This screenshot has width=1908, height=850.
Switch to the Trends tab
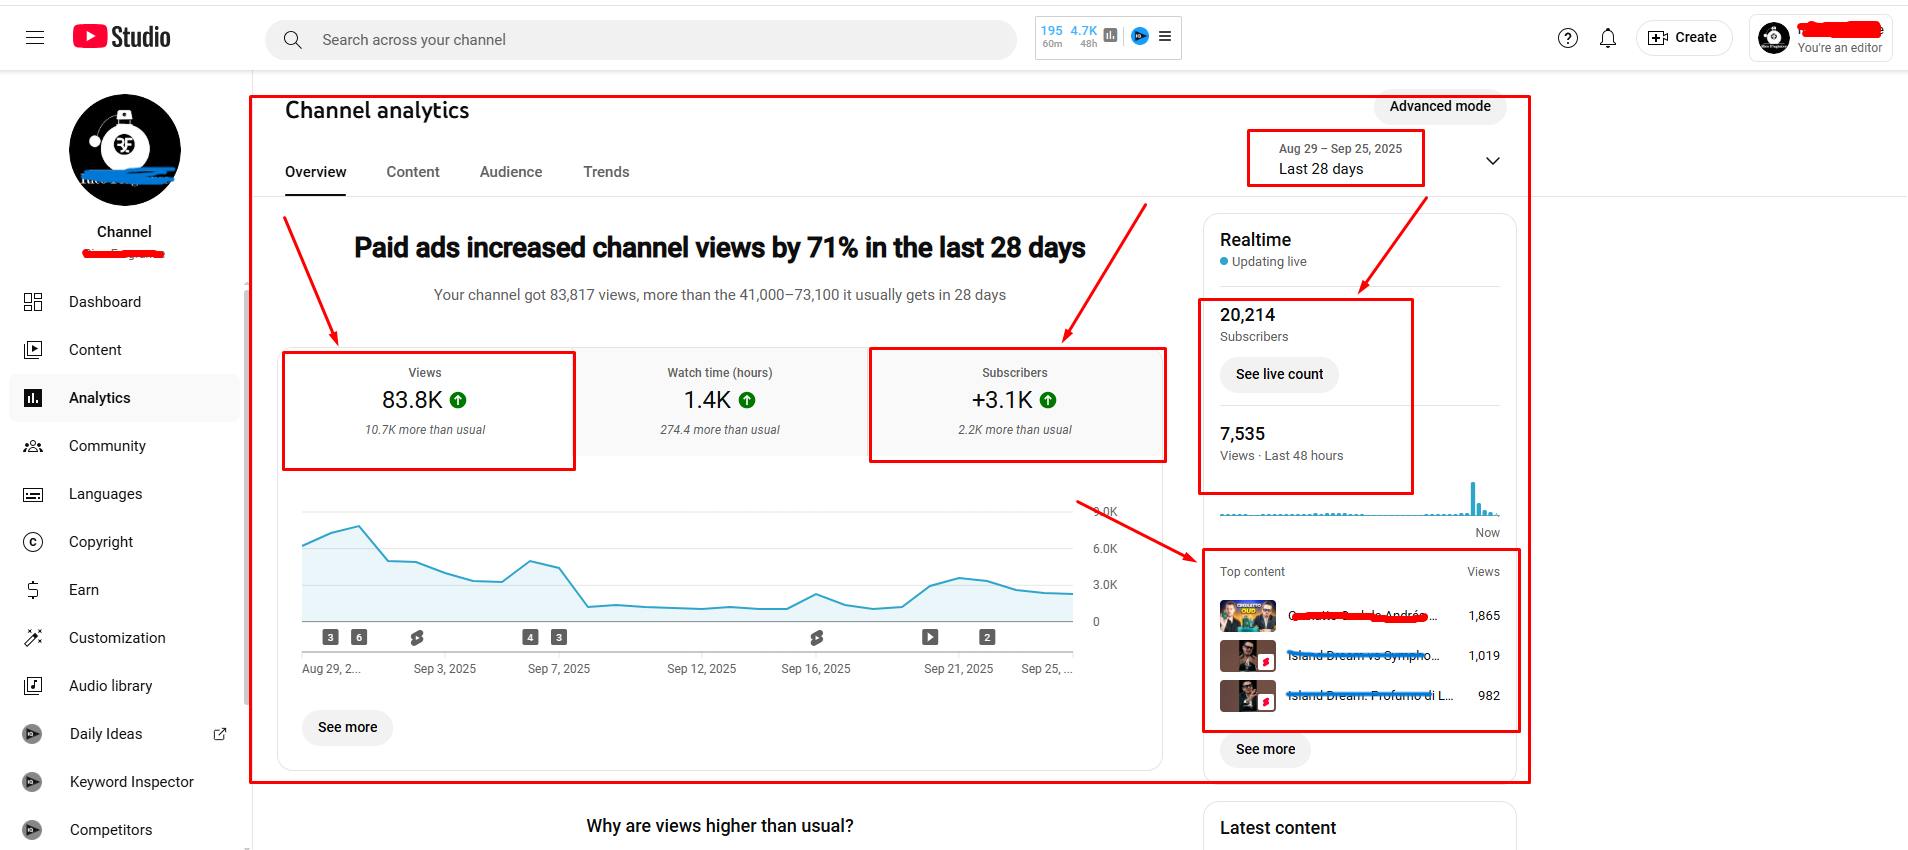[606, 172]
